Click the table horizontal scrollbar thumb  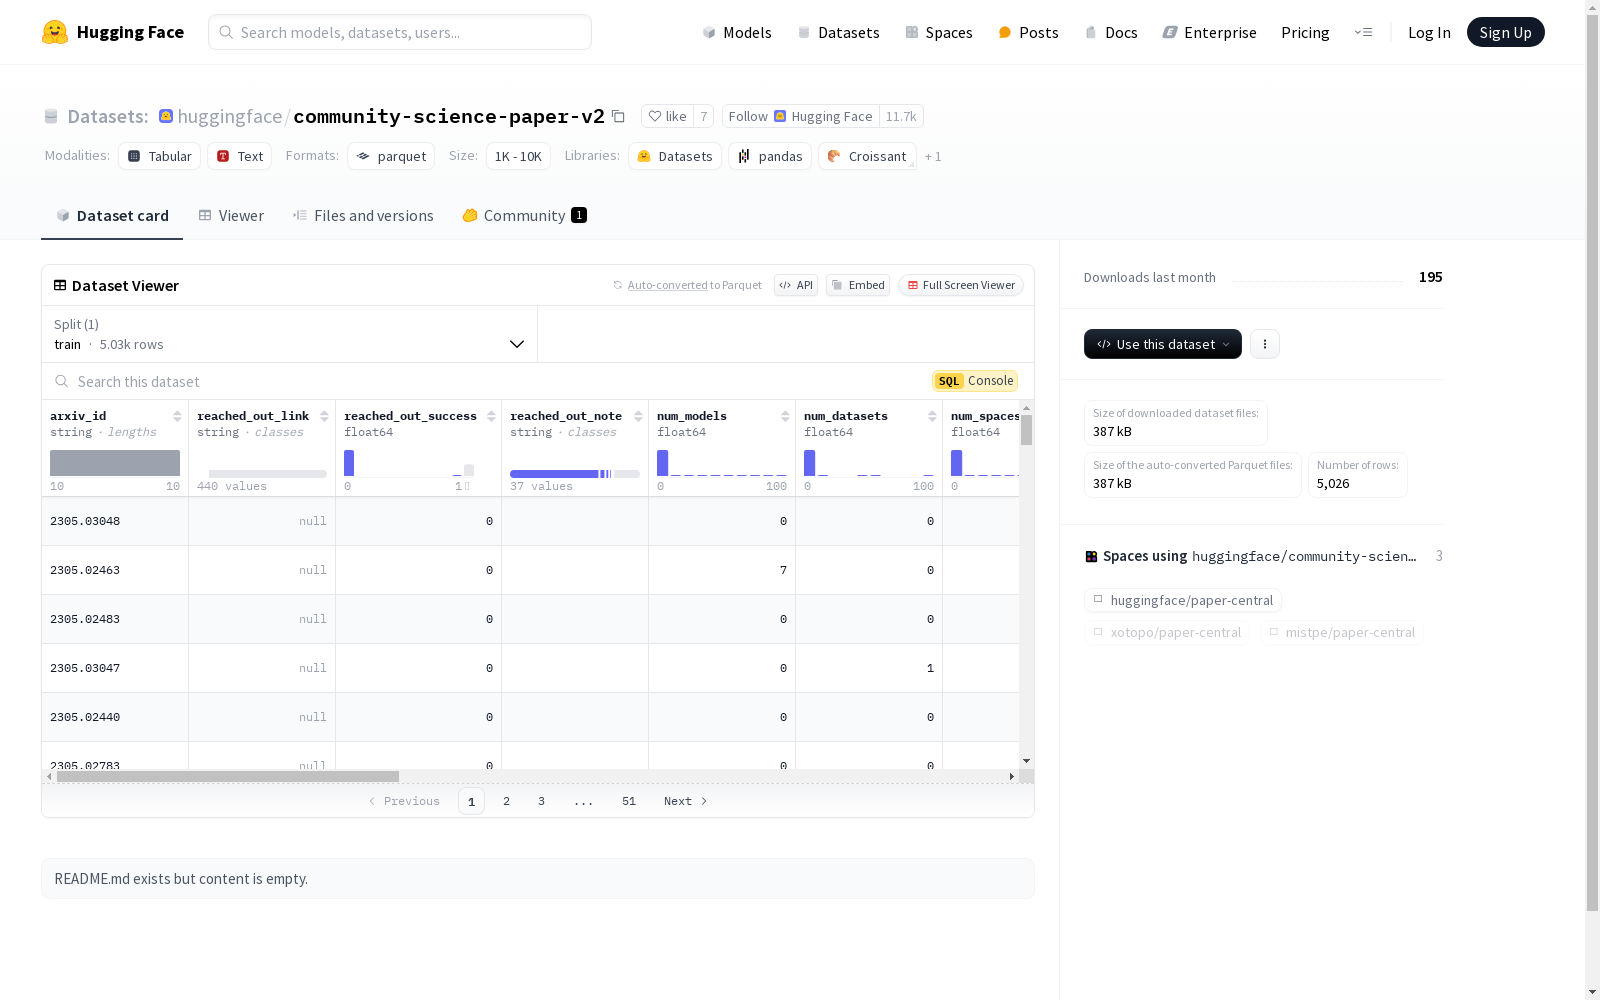[228, 776]
